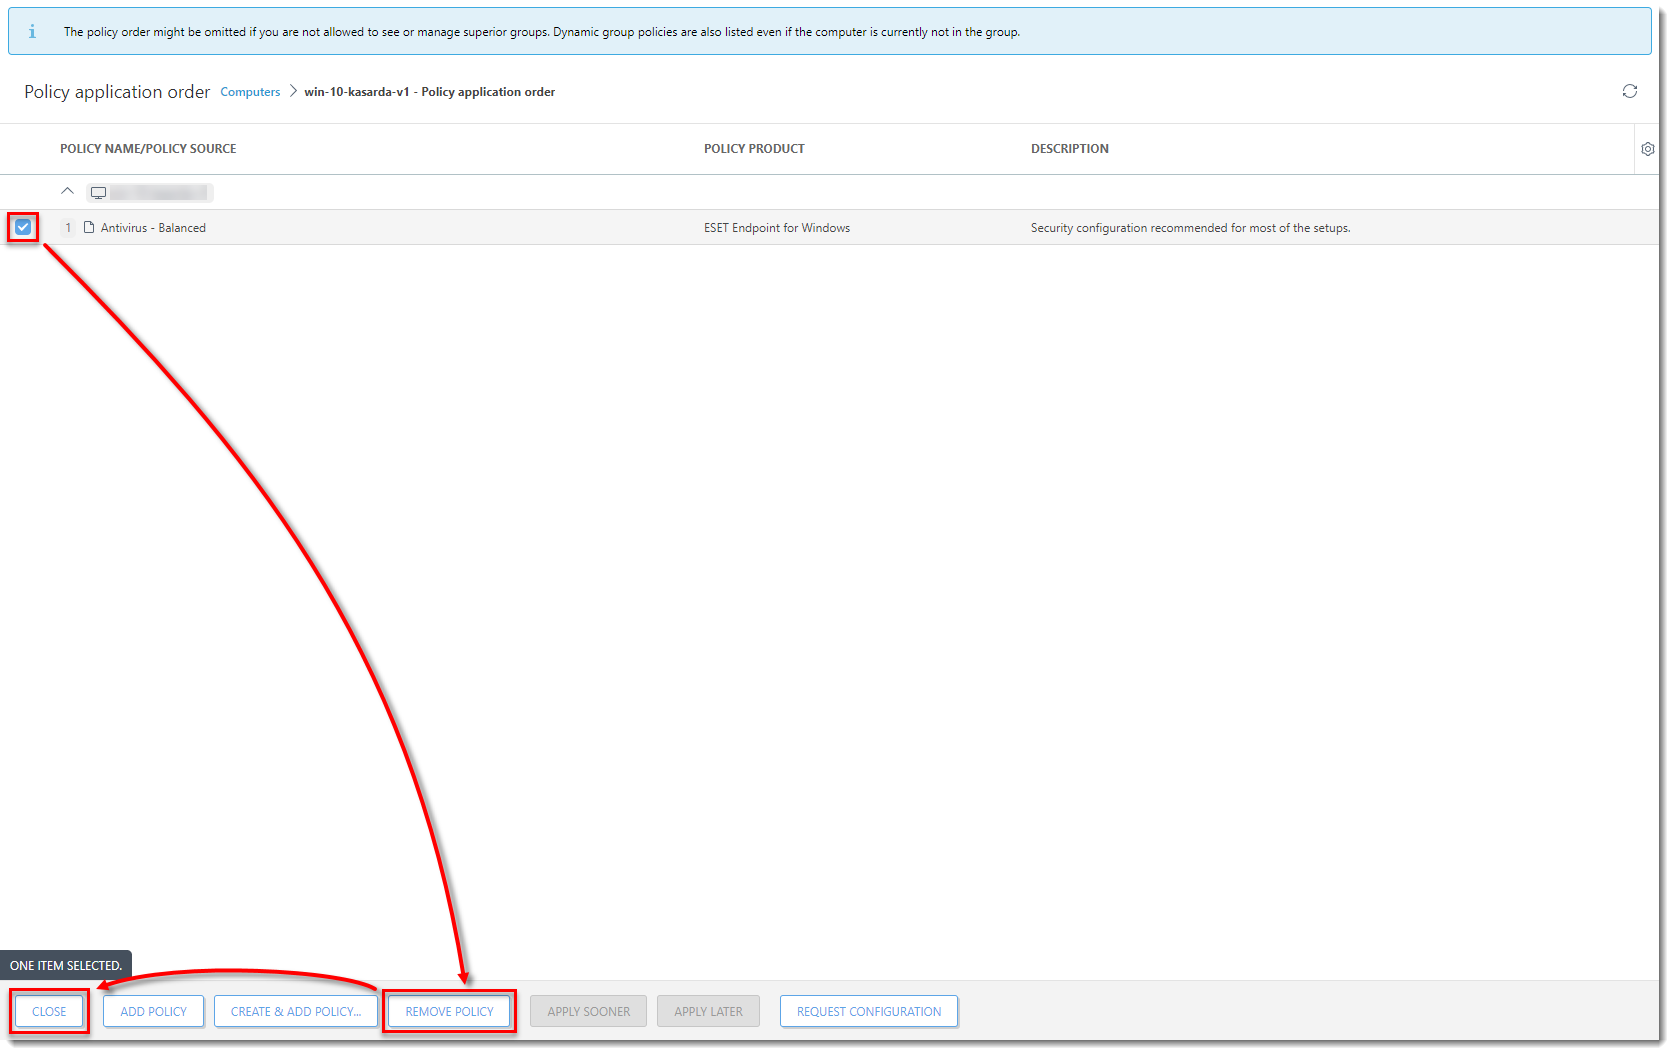
Task: Open the POLICY PRODUCT column header
Action: coord(754,148)
